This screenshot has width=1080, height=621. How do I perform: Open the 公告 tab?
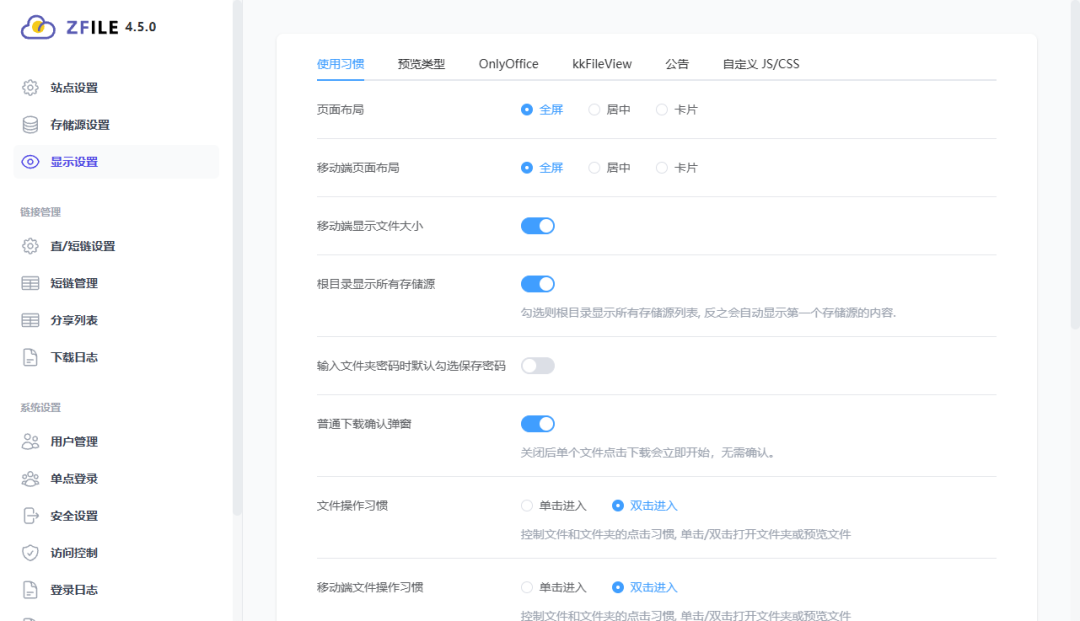coord(677,63)
